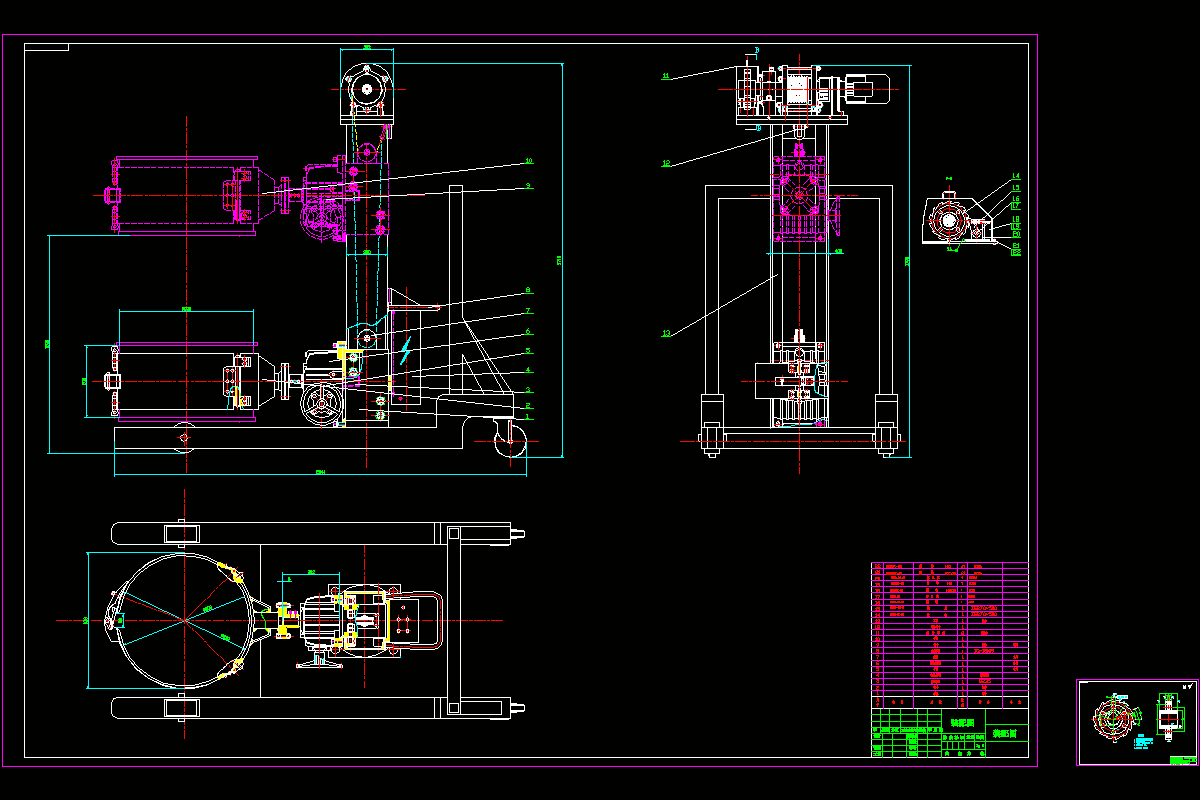Select the motor on top of front view

point(867,88)
